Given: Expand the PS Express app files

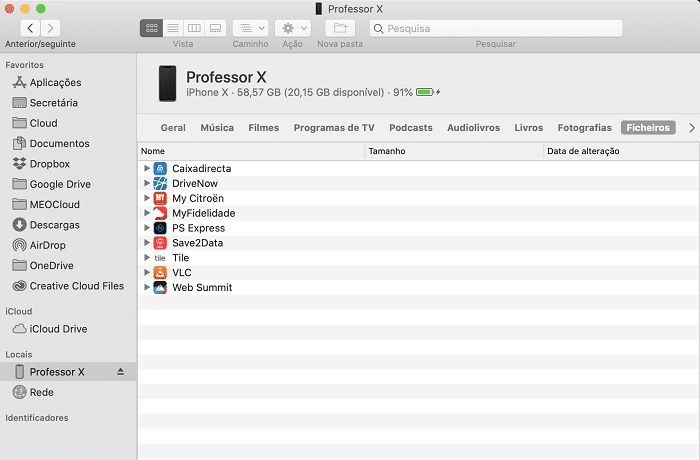Looking at the screenshot, I should pos(146,228).
